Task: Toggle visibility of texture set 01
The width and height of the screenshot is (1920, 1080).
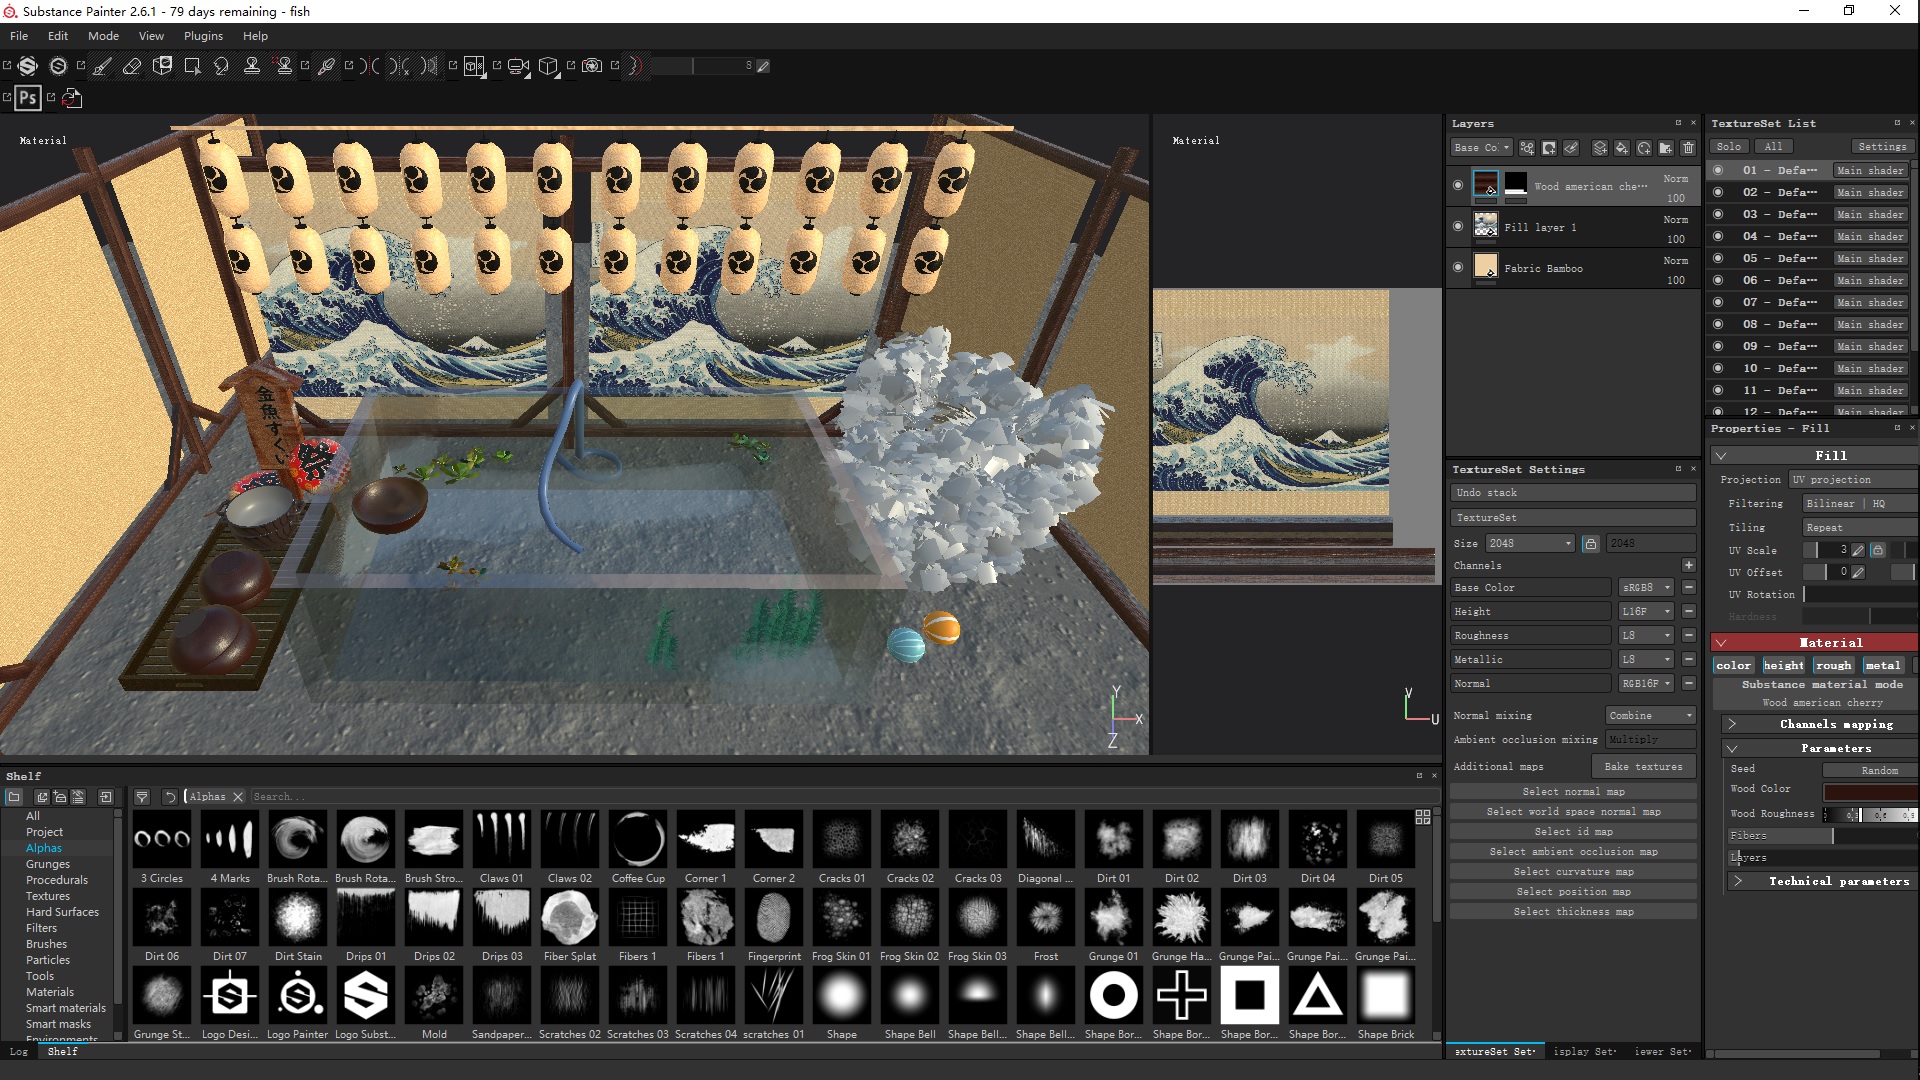Action: point(1718,170)
